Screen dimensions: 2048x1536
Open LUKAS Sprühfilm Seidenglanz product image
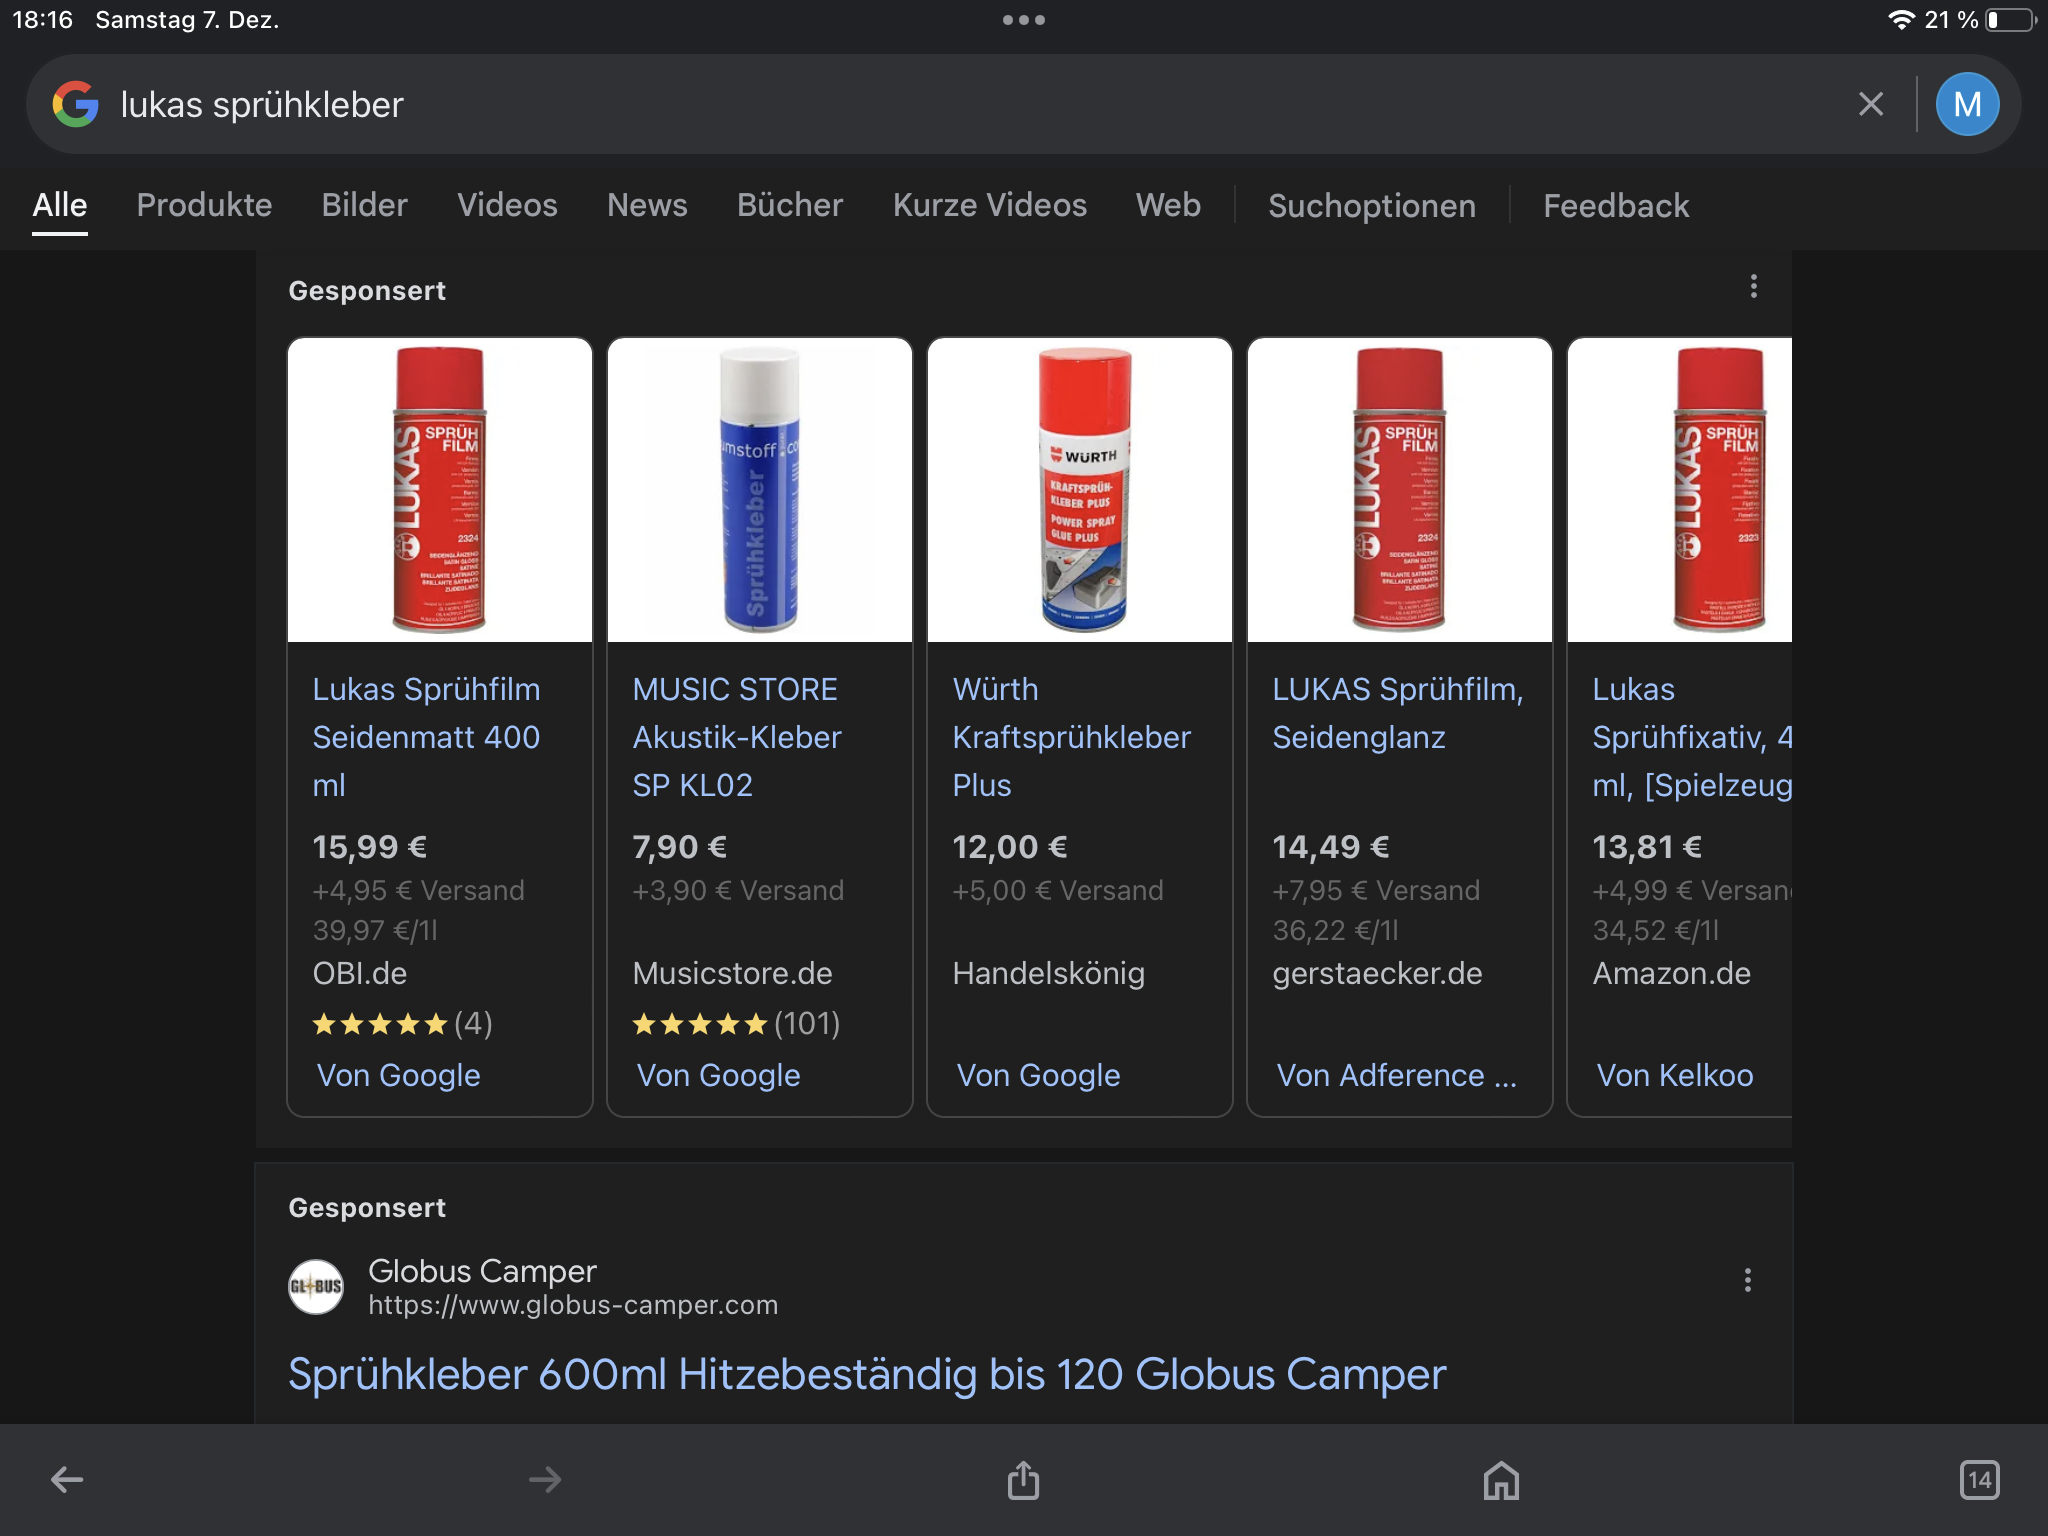point(1400,490)
